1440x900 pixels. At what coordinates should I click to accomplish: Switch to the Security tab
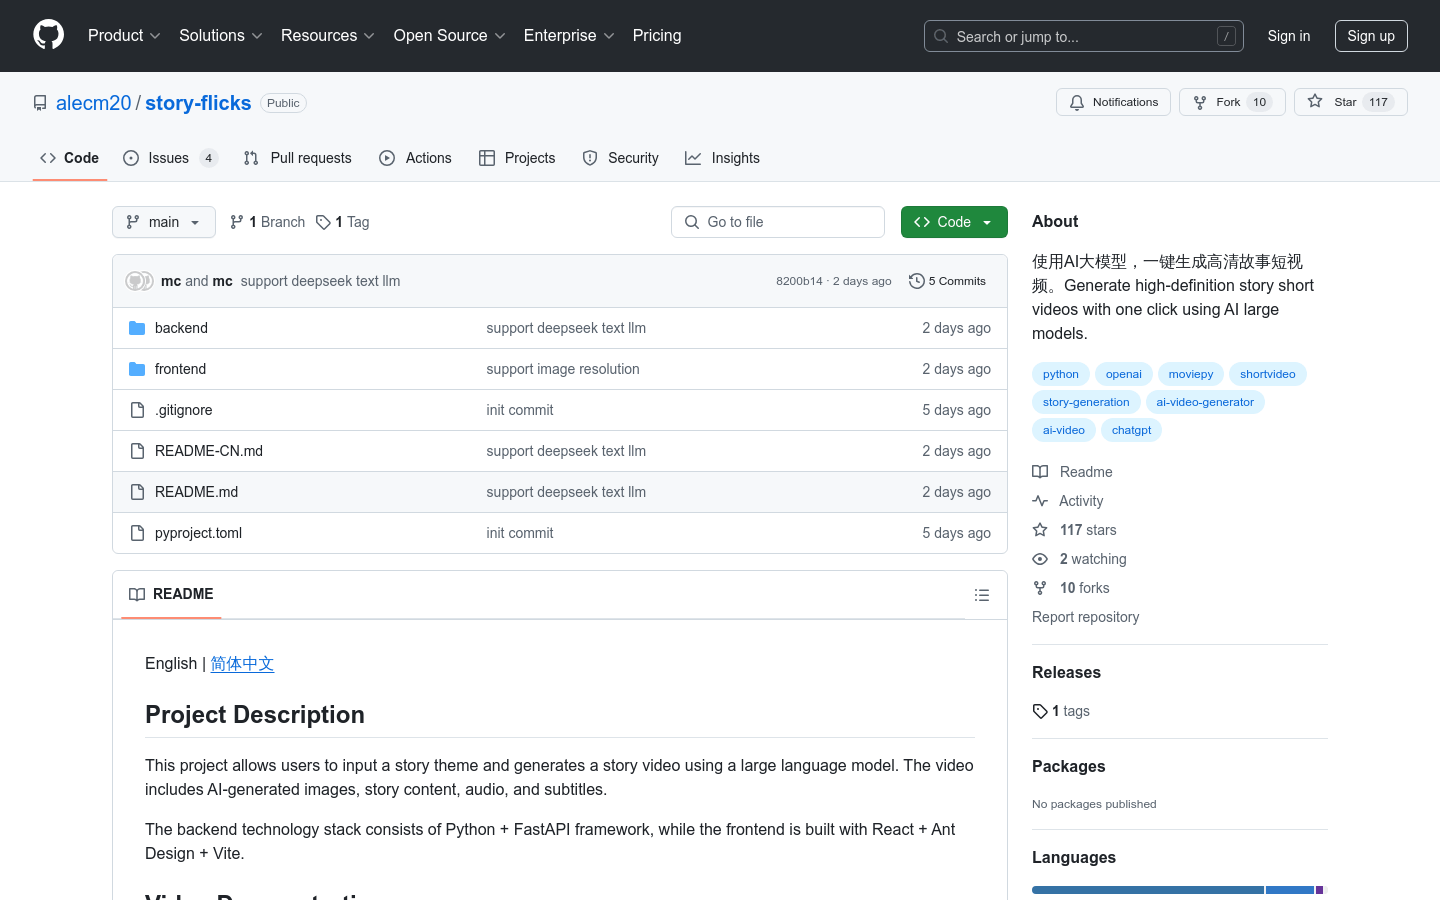click(x=621, y=158)
